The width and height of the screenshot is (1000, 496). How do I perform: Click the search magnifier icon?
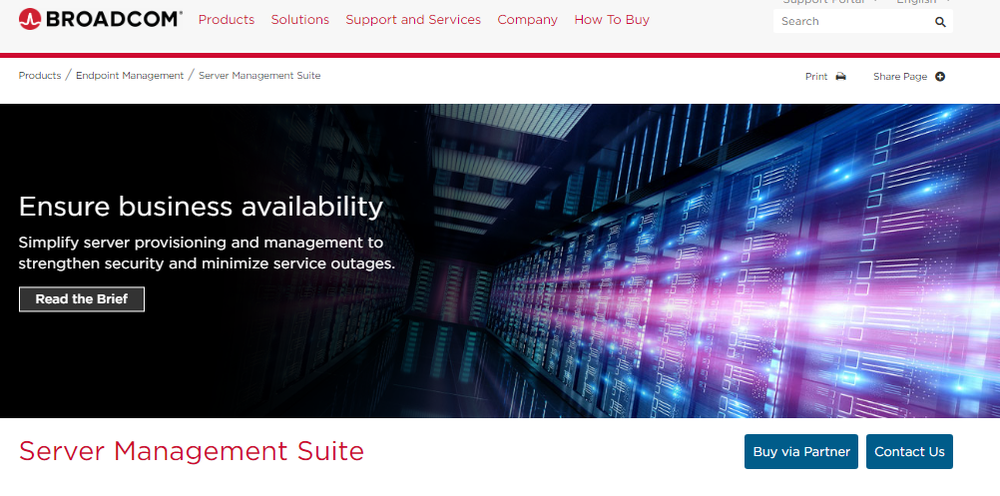(940, 22)
